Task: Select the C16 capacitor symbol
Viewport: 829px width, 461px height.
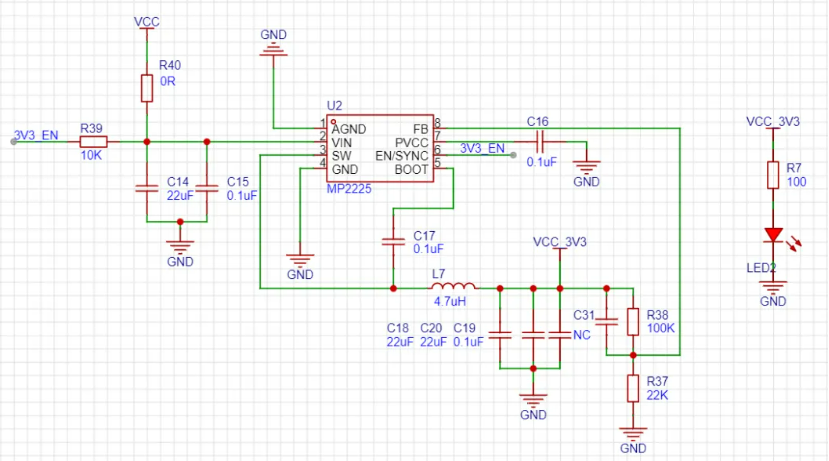Action: pos(539,142)
